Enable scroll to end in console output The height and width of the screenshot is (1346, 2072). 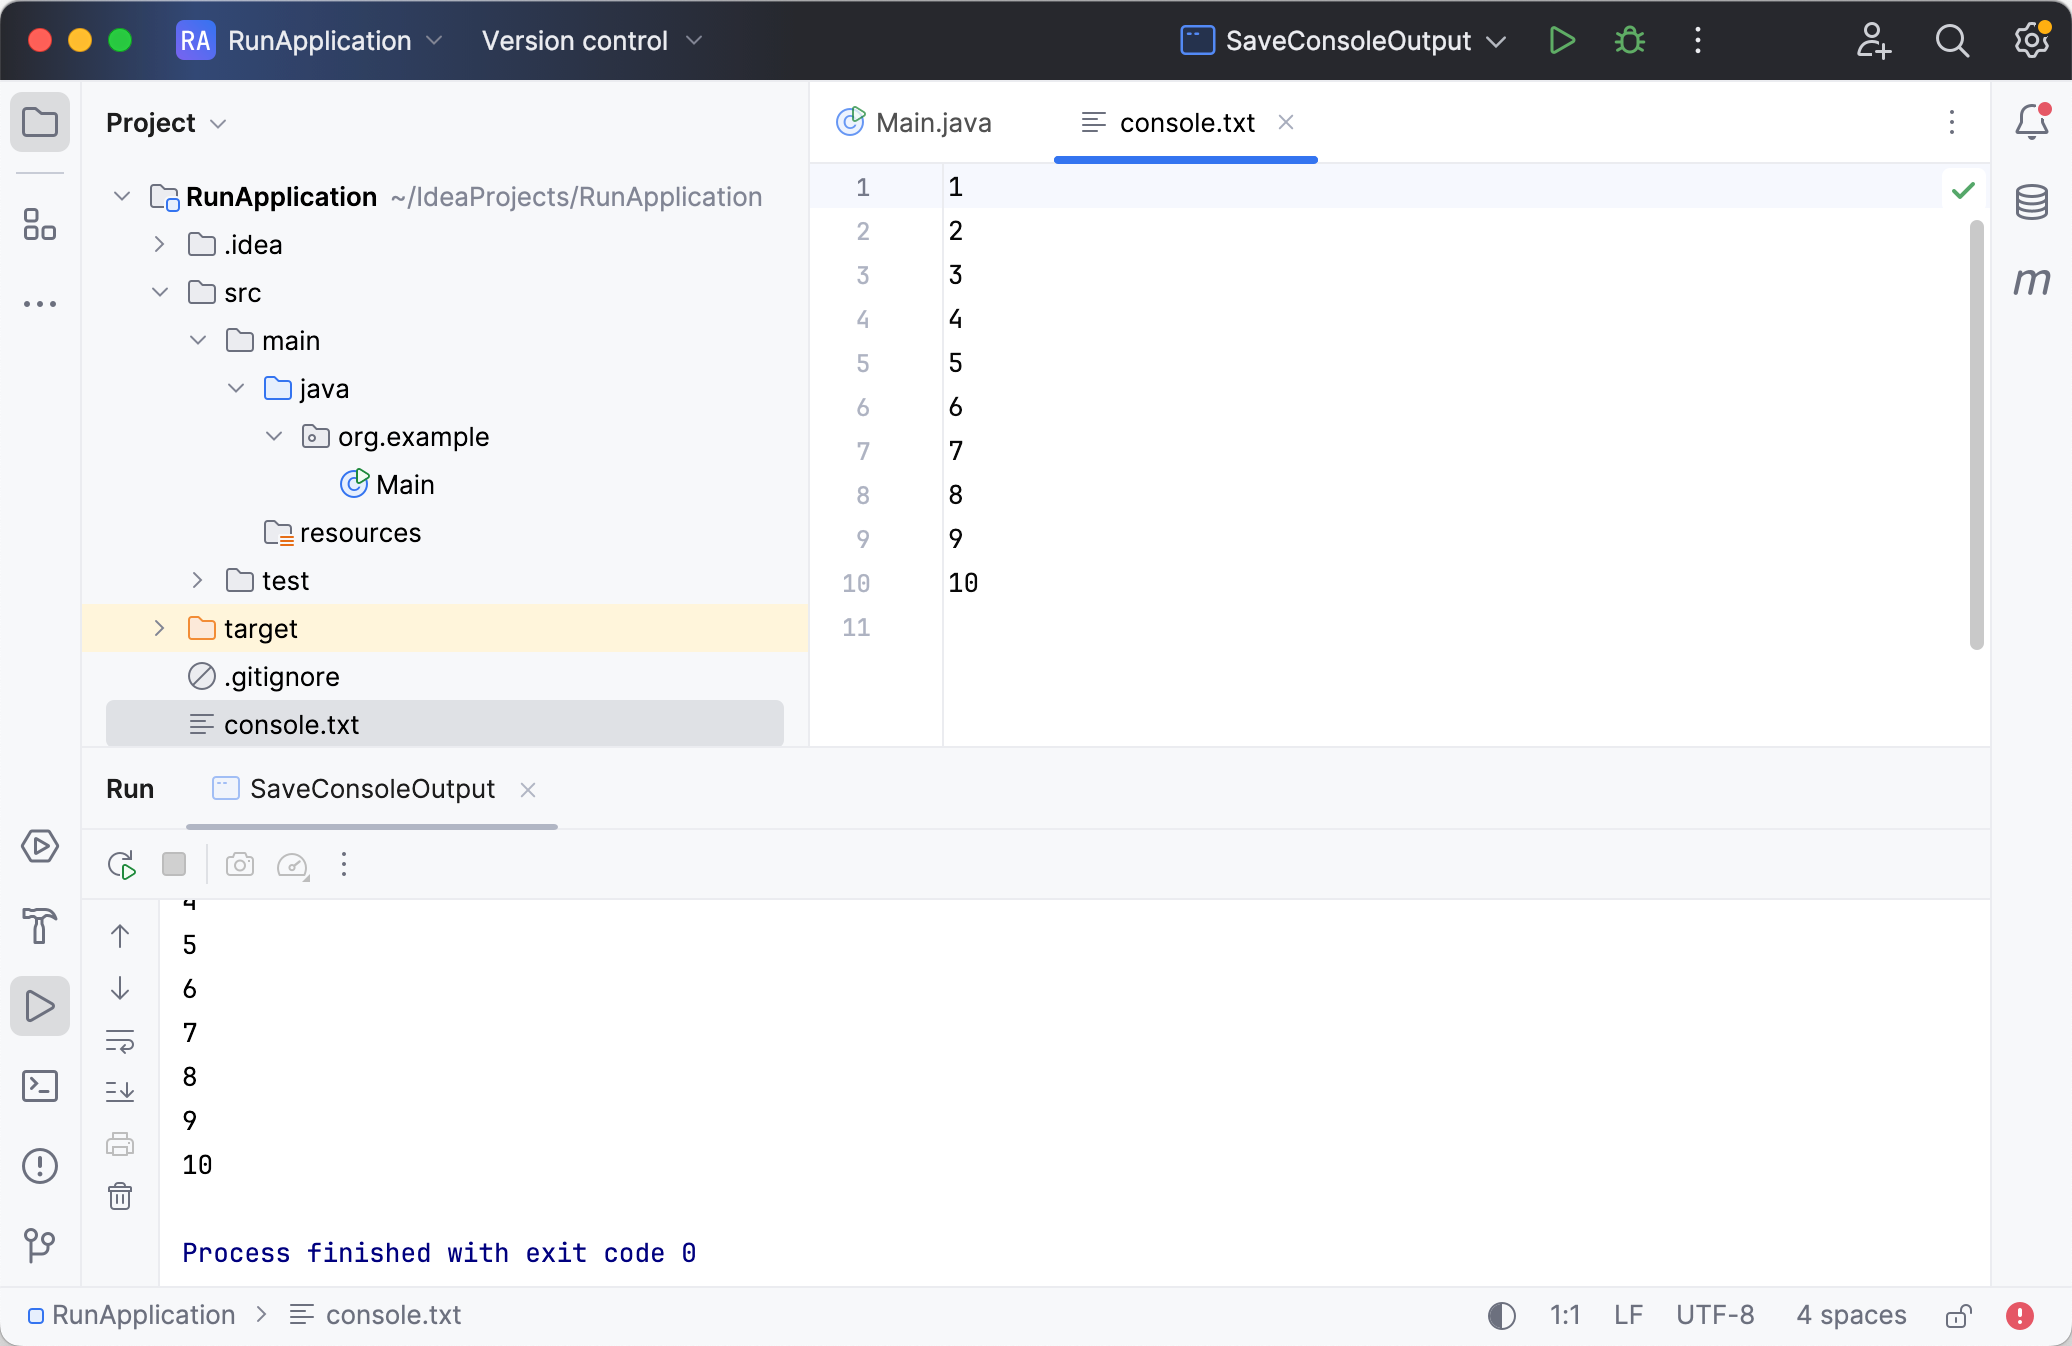(x=120, y=1090)
